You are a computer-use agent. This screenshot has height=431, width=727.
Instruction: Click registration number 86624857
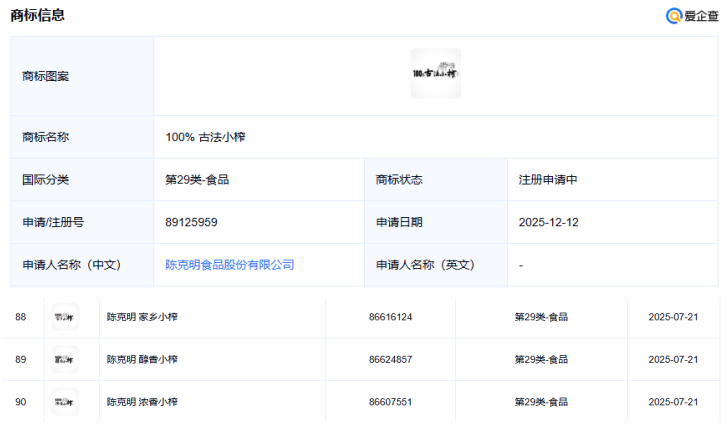tap(390, 359)
